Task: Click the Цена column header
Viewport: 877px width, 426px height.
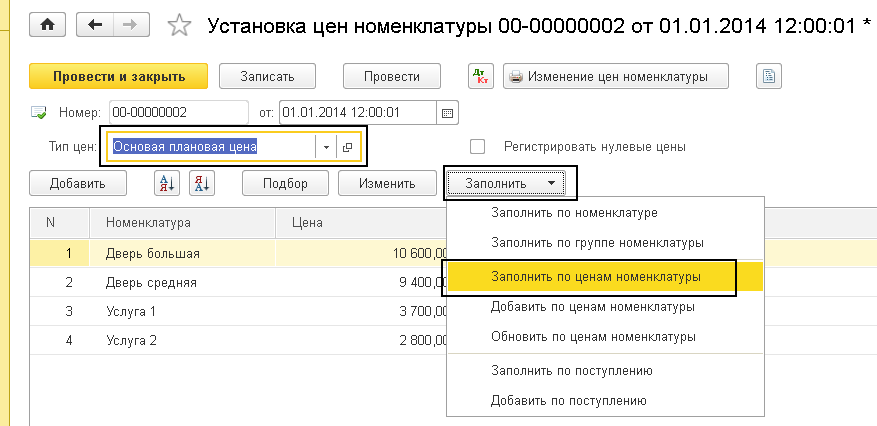Action: (362, 223)
